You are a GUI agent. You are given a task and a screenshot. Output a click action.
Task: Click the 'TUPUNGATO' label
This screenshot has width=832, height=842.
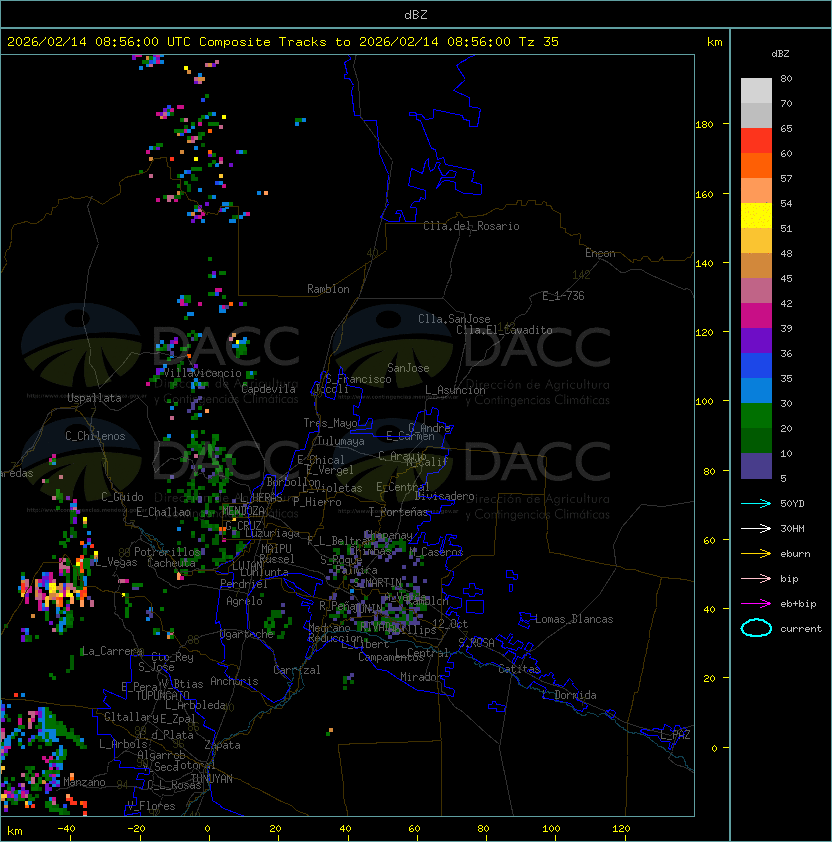(x=162, y=695)
